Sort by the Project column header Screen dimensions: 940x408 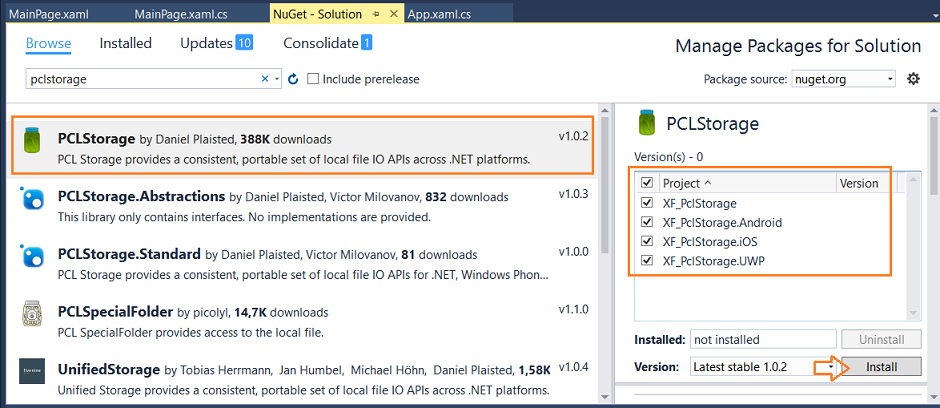748,183
